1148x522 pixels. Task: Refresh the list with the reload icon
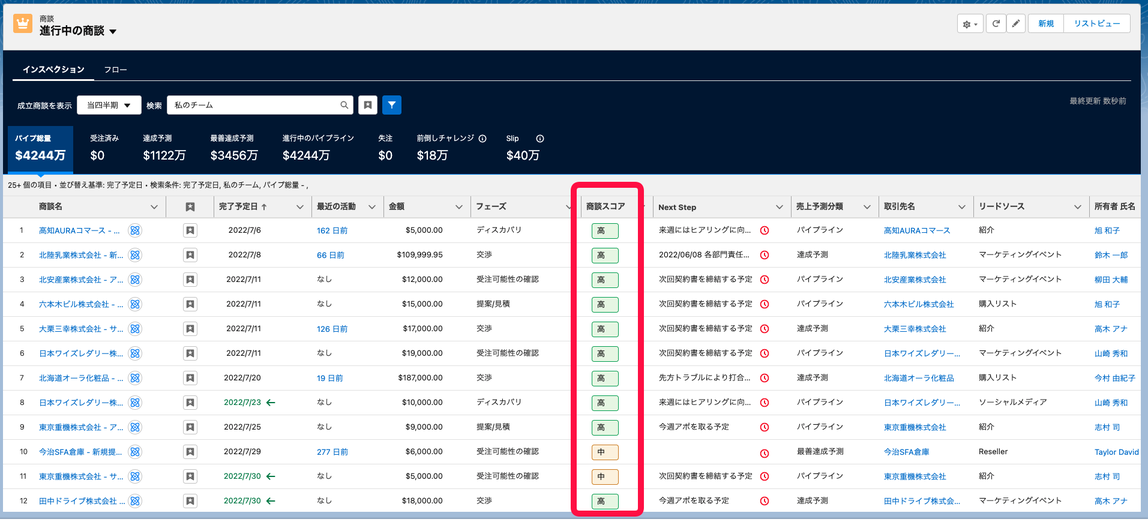pos(996,24)
